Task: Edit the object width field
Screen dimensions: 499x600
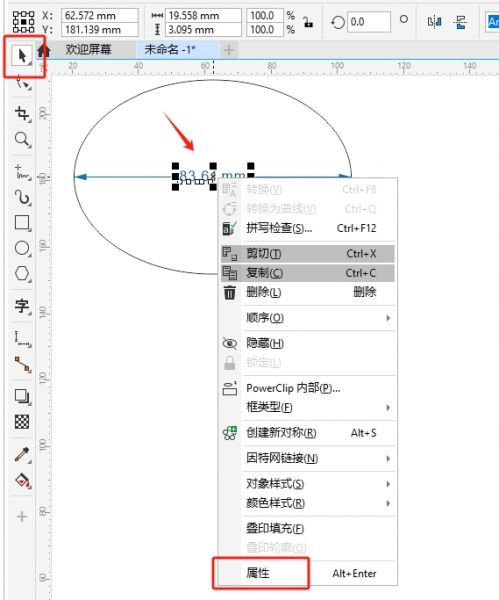Action: point(203,16)
